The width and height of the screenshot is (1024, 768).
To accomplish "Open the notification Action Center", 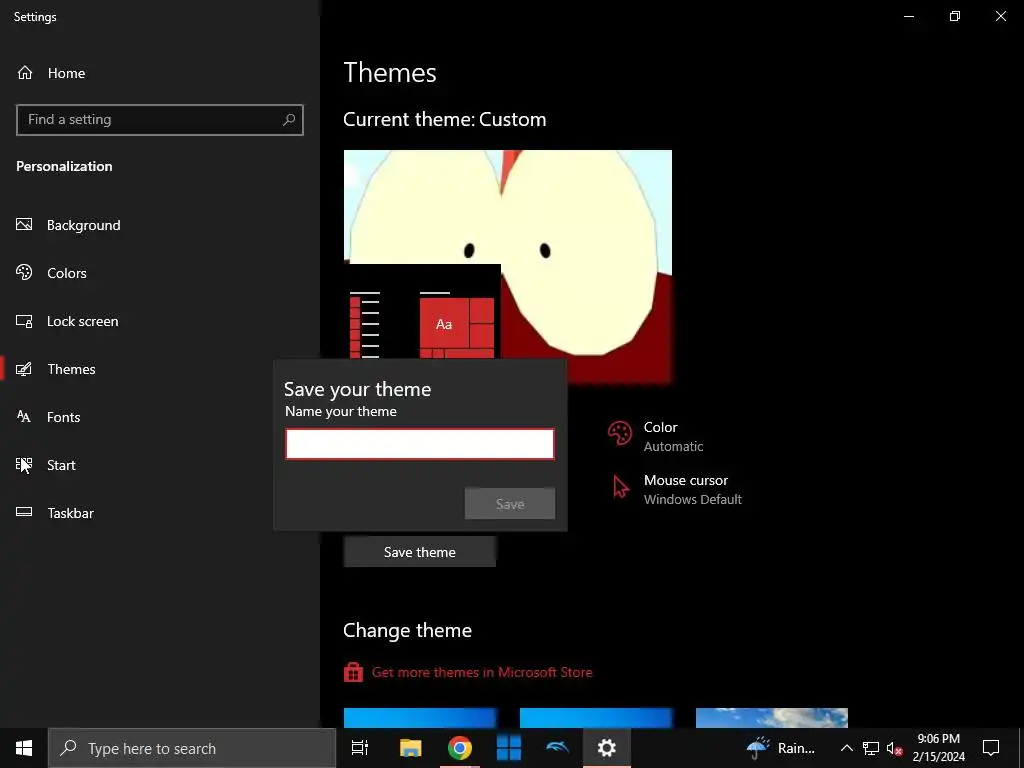I will point(991,748).
